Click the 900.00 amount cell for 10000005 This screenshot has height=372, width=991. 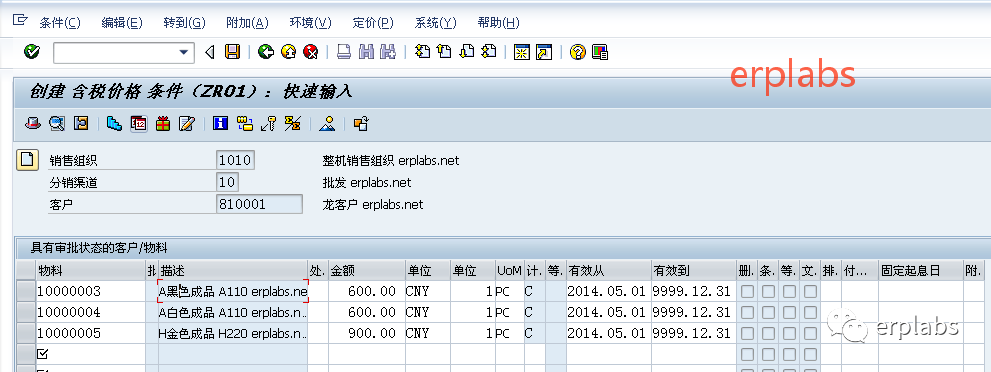[x=367, y=333]
